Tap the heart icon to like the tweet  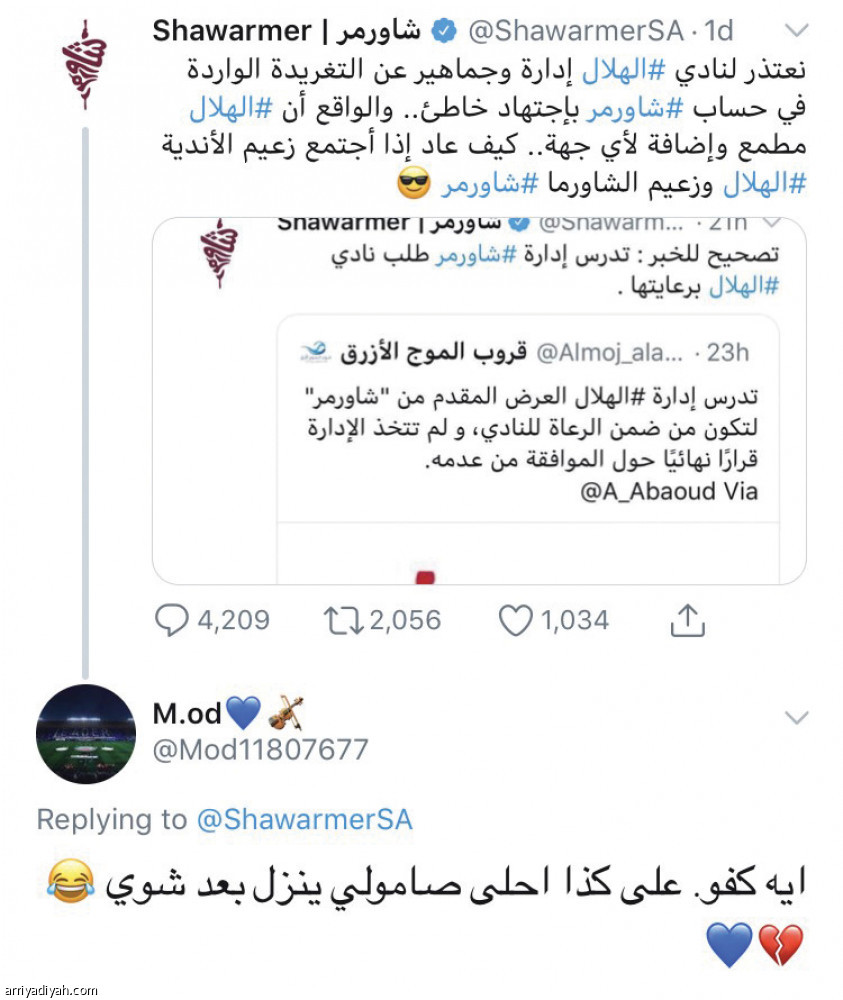tap(515, 620)
